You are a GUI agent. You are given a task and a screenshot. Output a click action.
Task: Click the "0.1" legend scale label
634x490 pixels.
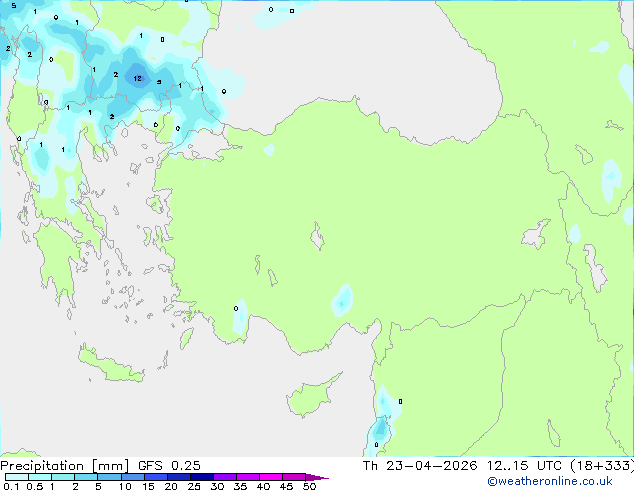[11, 486]
